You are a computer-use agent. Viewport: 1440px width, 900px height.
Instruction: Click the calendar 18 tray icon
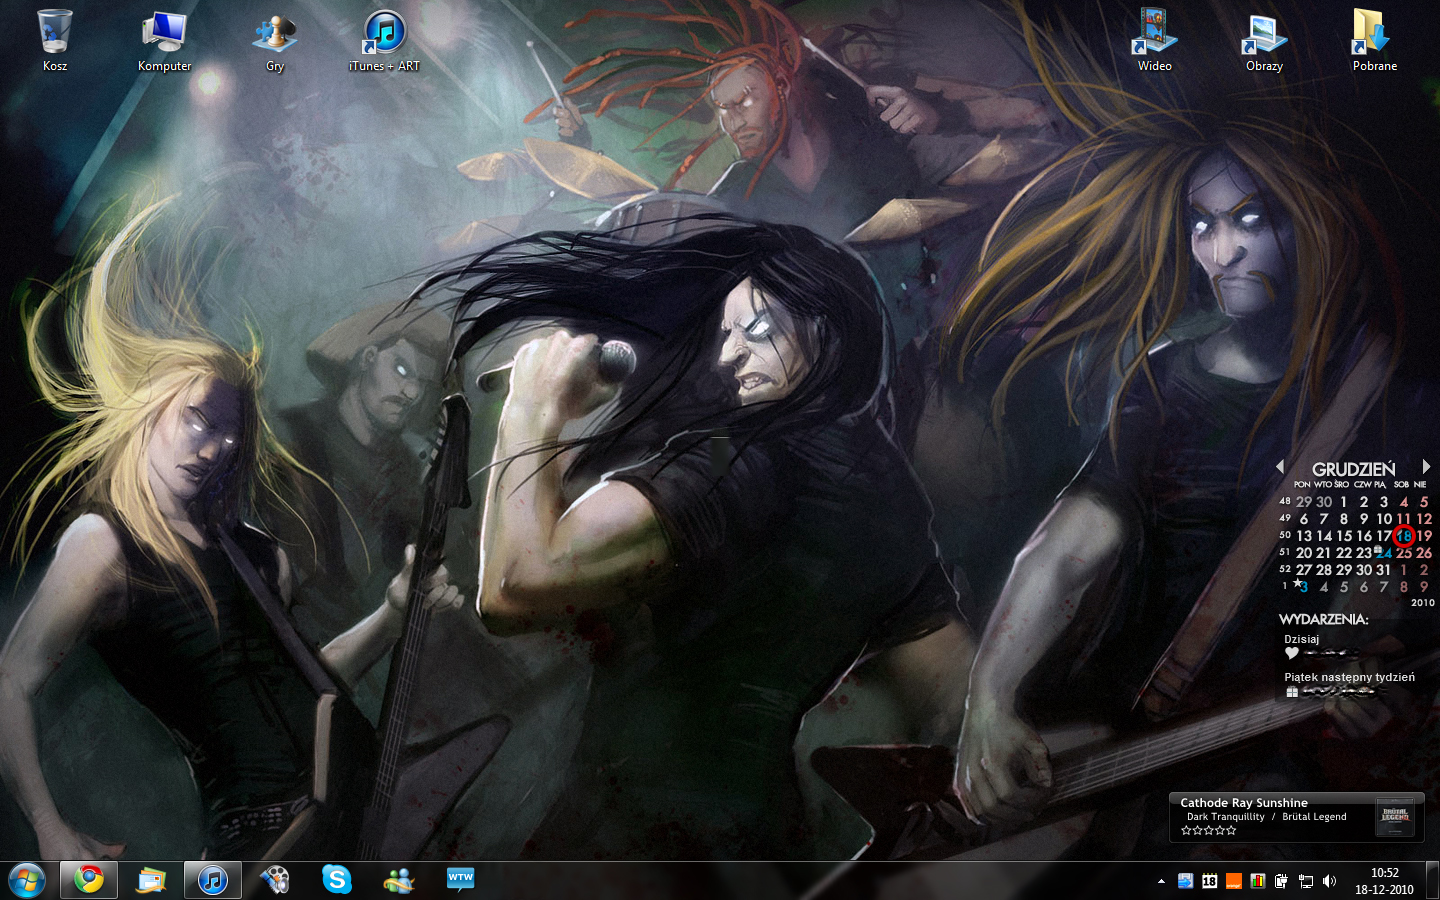(x=1209, y=881)
